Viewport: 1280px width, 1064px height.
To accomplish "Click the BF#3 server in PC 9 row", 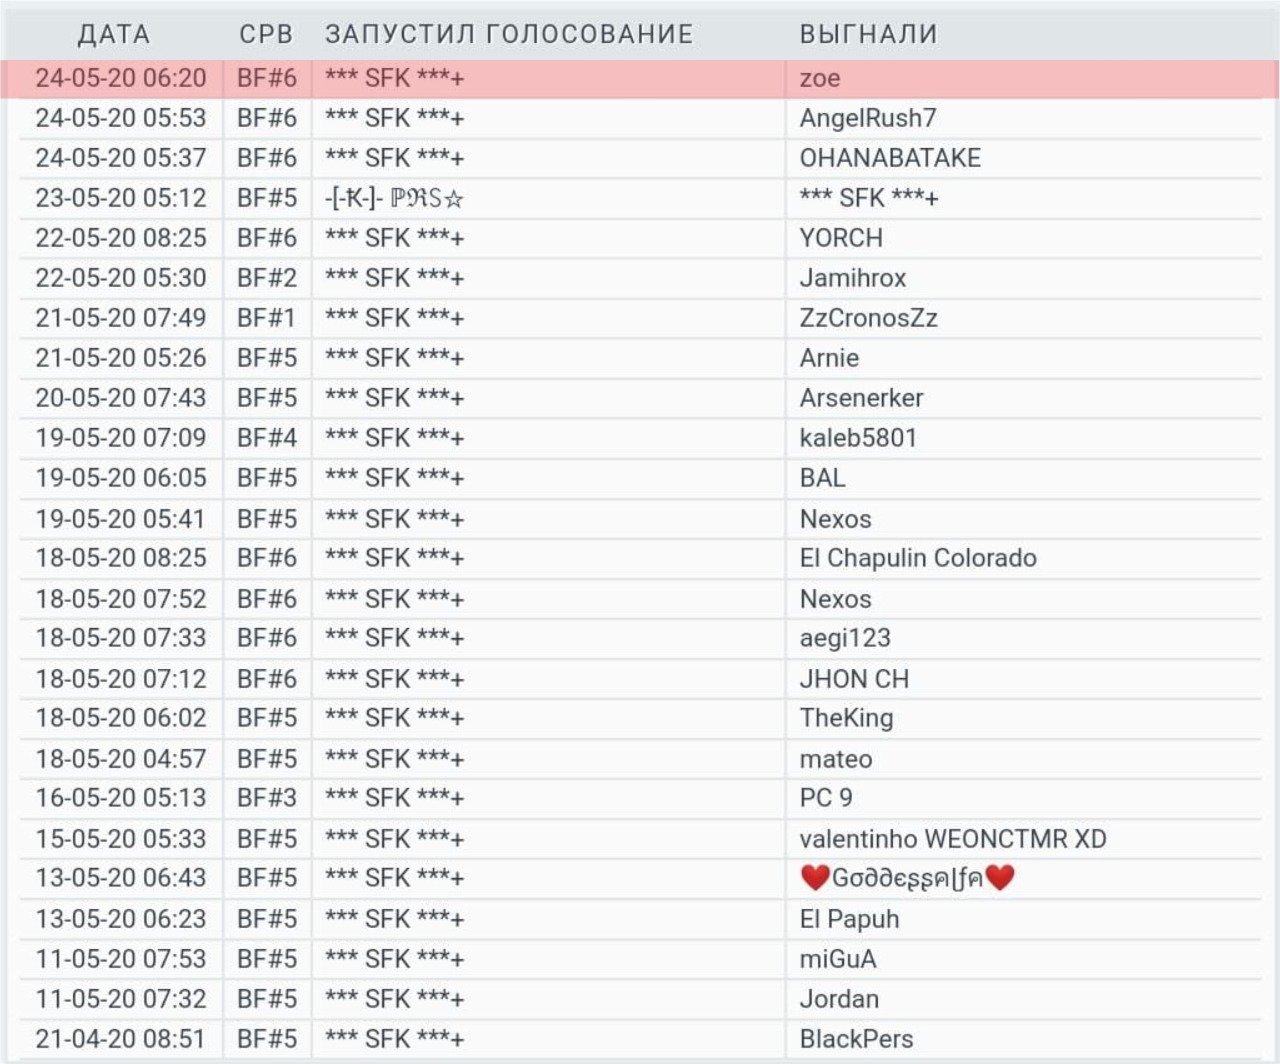I will [x=266, y=798].
